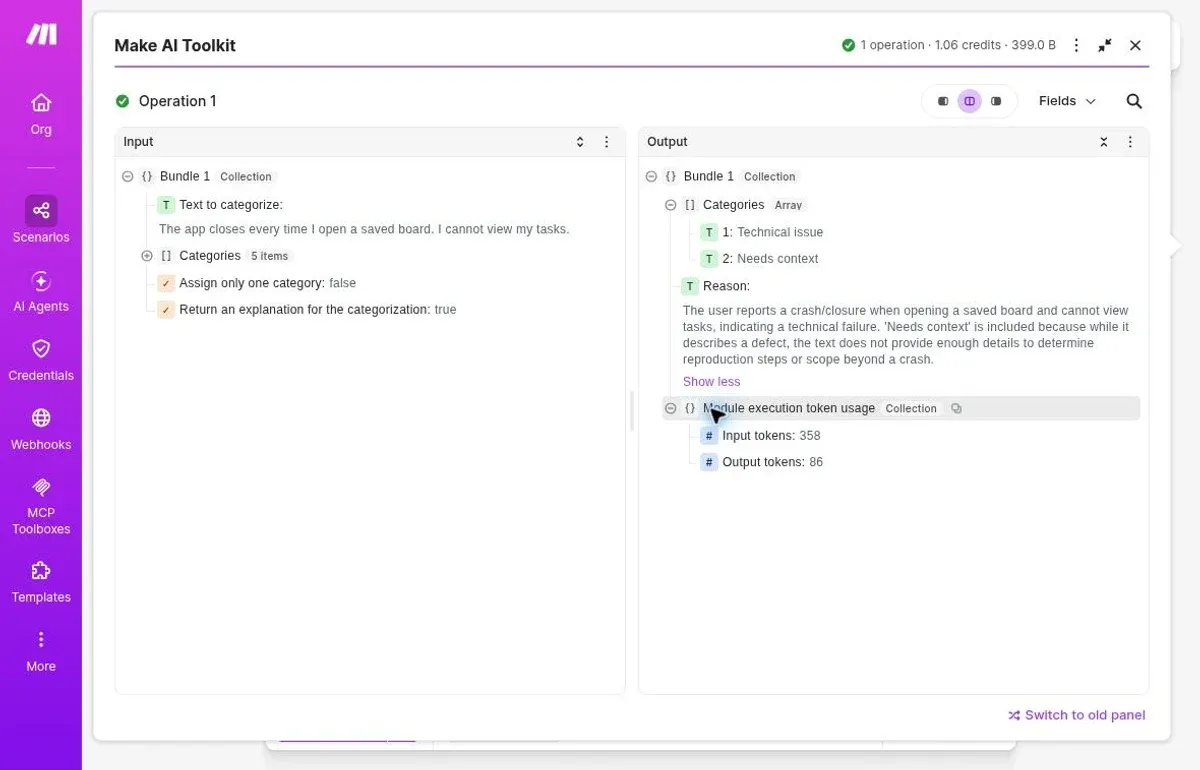Open Credentials section

point(41,360)
